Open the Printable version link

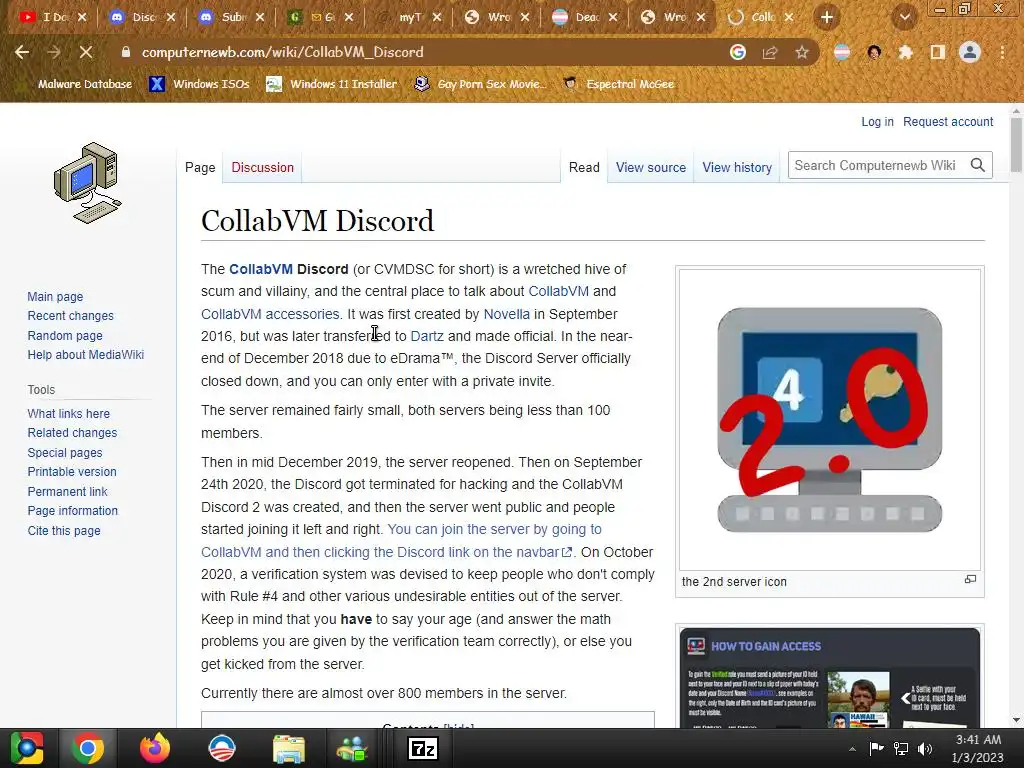(x=72, y=472)
